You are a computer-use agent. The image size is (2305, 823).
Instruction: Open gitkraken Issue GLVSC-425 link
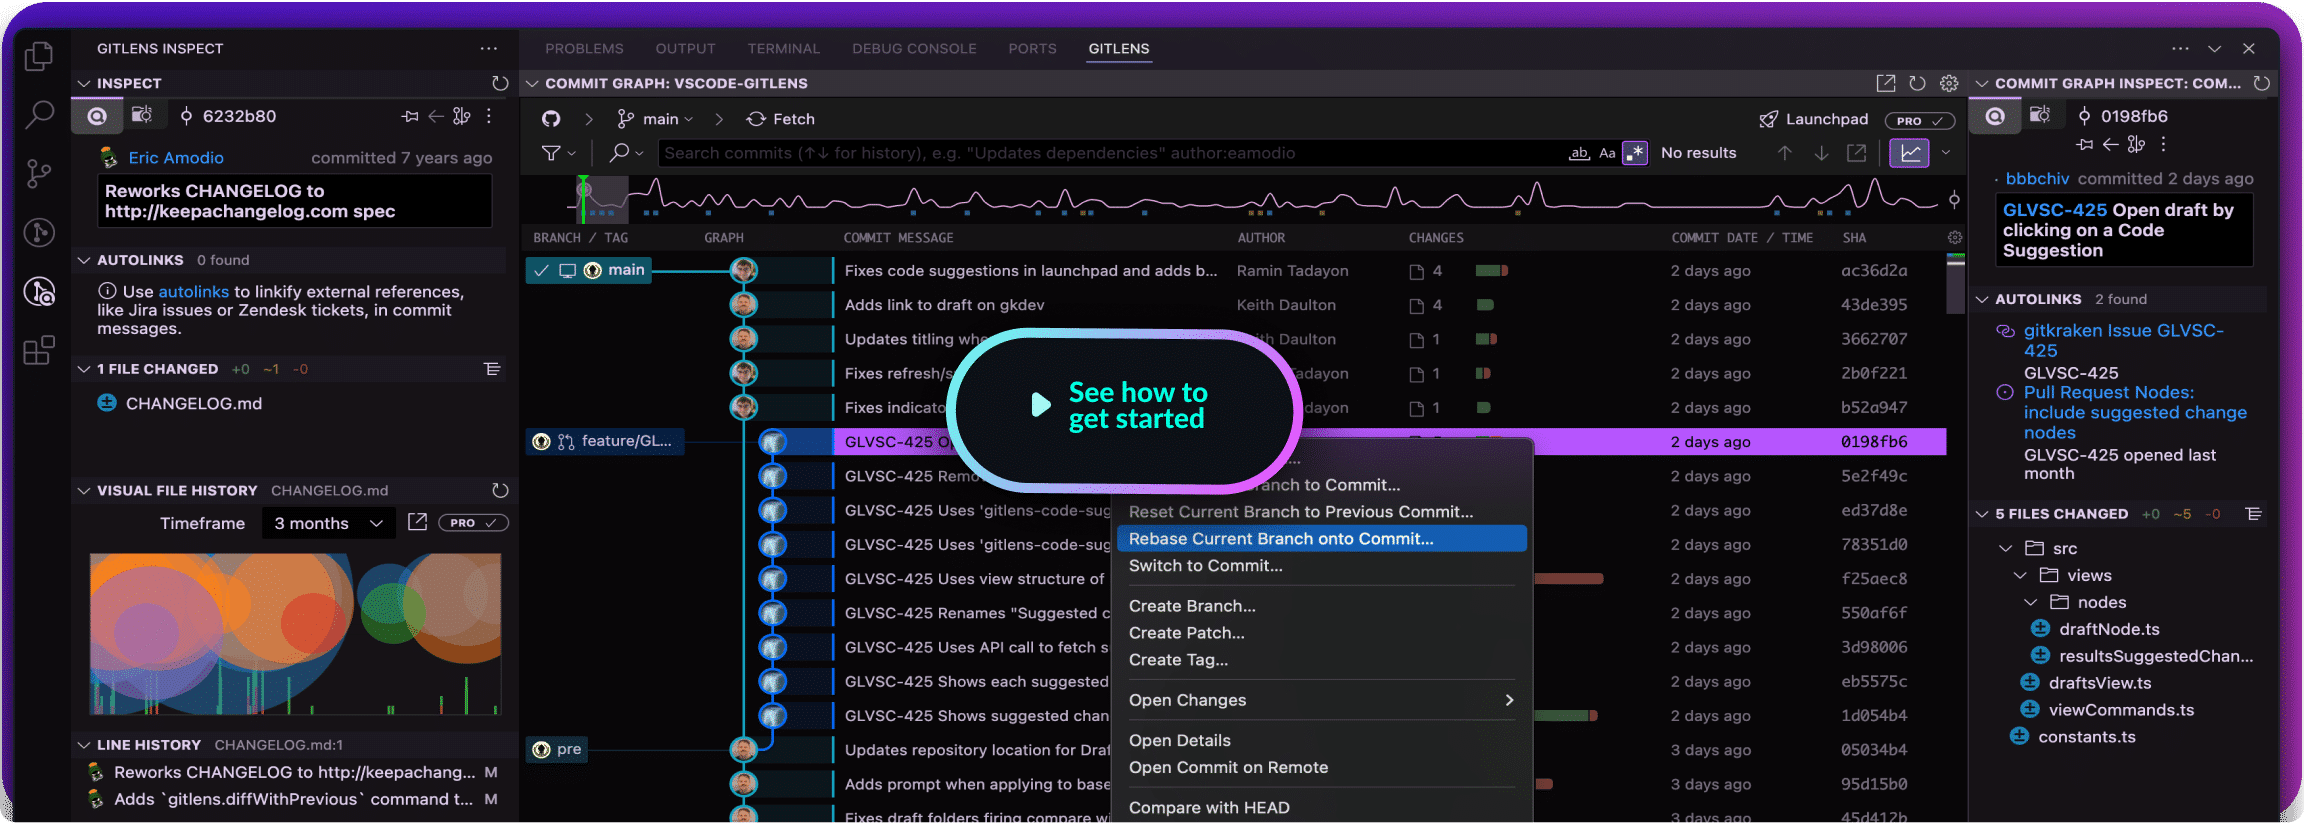point(2123,340)
